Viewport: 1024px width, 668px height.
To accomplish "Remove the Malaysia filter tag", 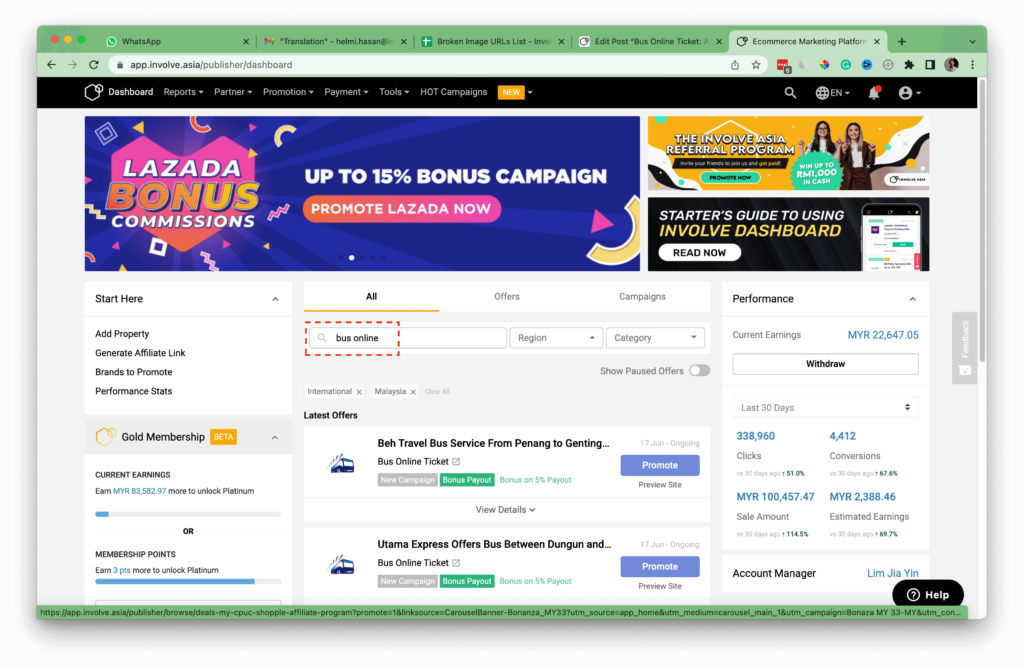I will pos(413,392).
